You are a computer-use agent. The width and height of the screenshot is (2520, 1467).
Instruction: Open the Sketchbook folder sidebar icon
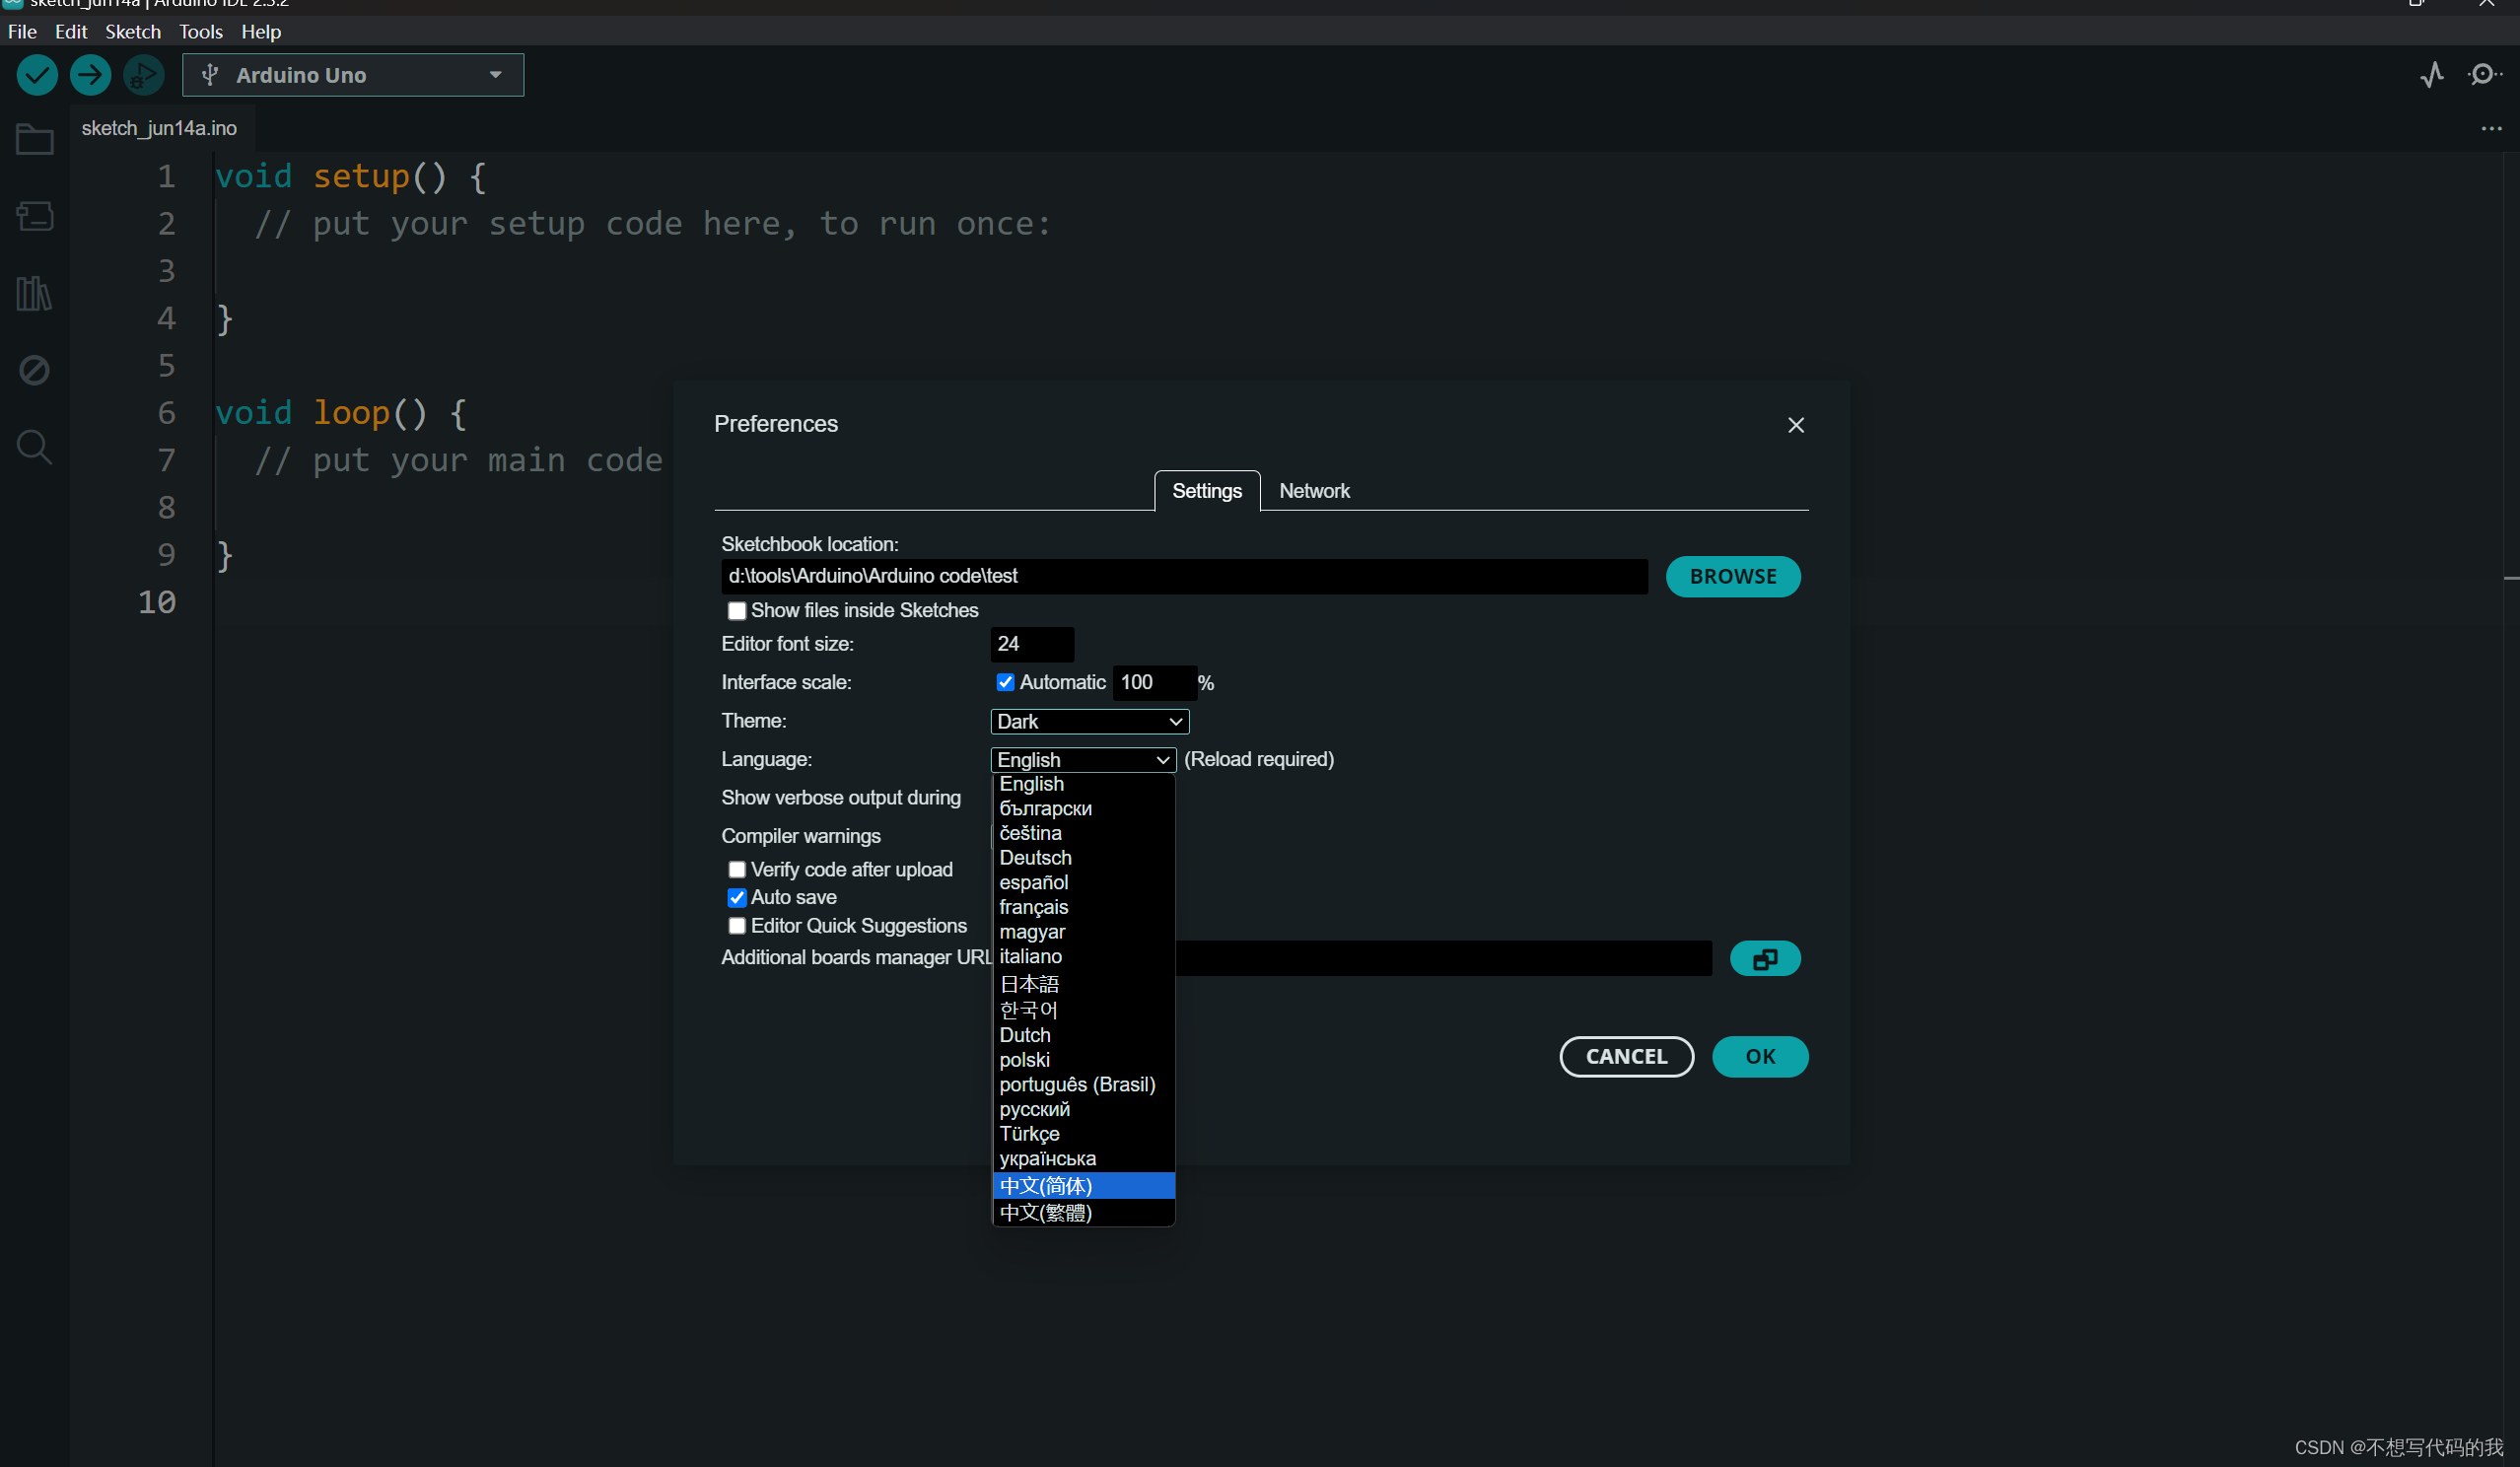(35, 139)
